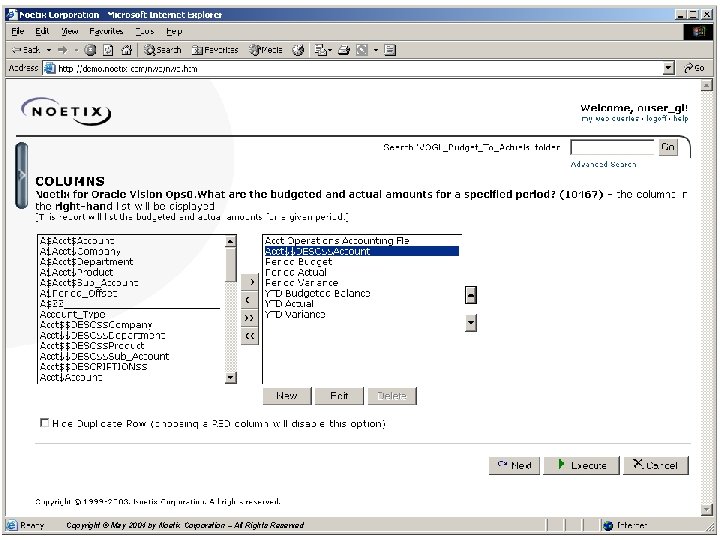Screen dimensions: 720x540
Task: Click the Forward arrow button
Action: point(63,50)
